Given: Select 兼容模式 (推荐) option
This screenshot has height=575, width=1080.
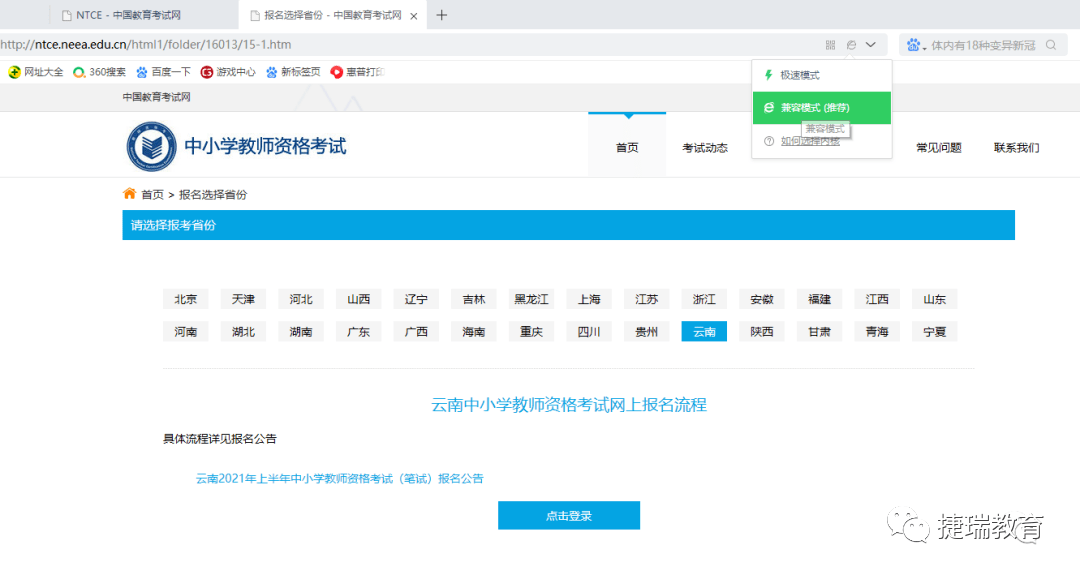Looking at the screenshot, I should click(814, 108).
